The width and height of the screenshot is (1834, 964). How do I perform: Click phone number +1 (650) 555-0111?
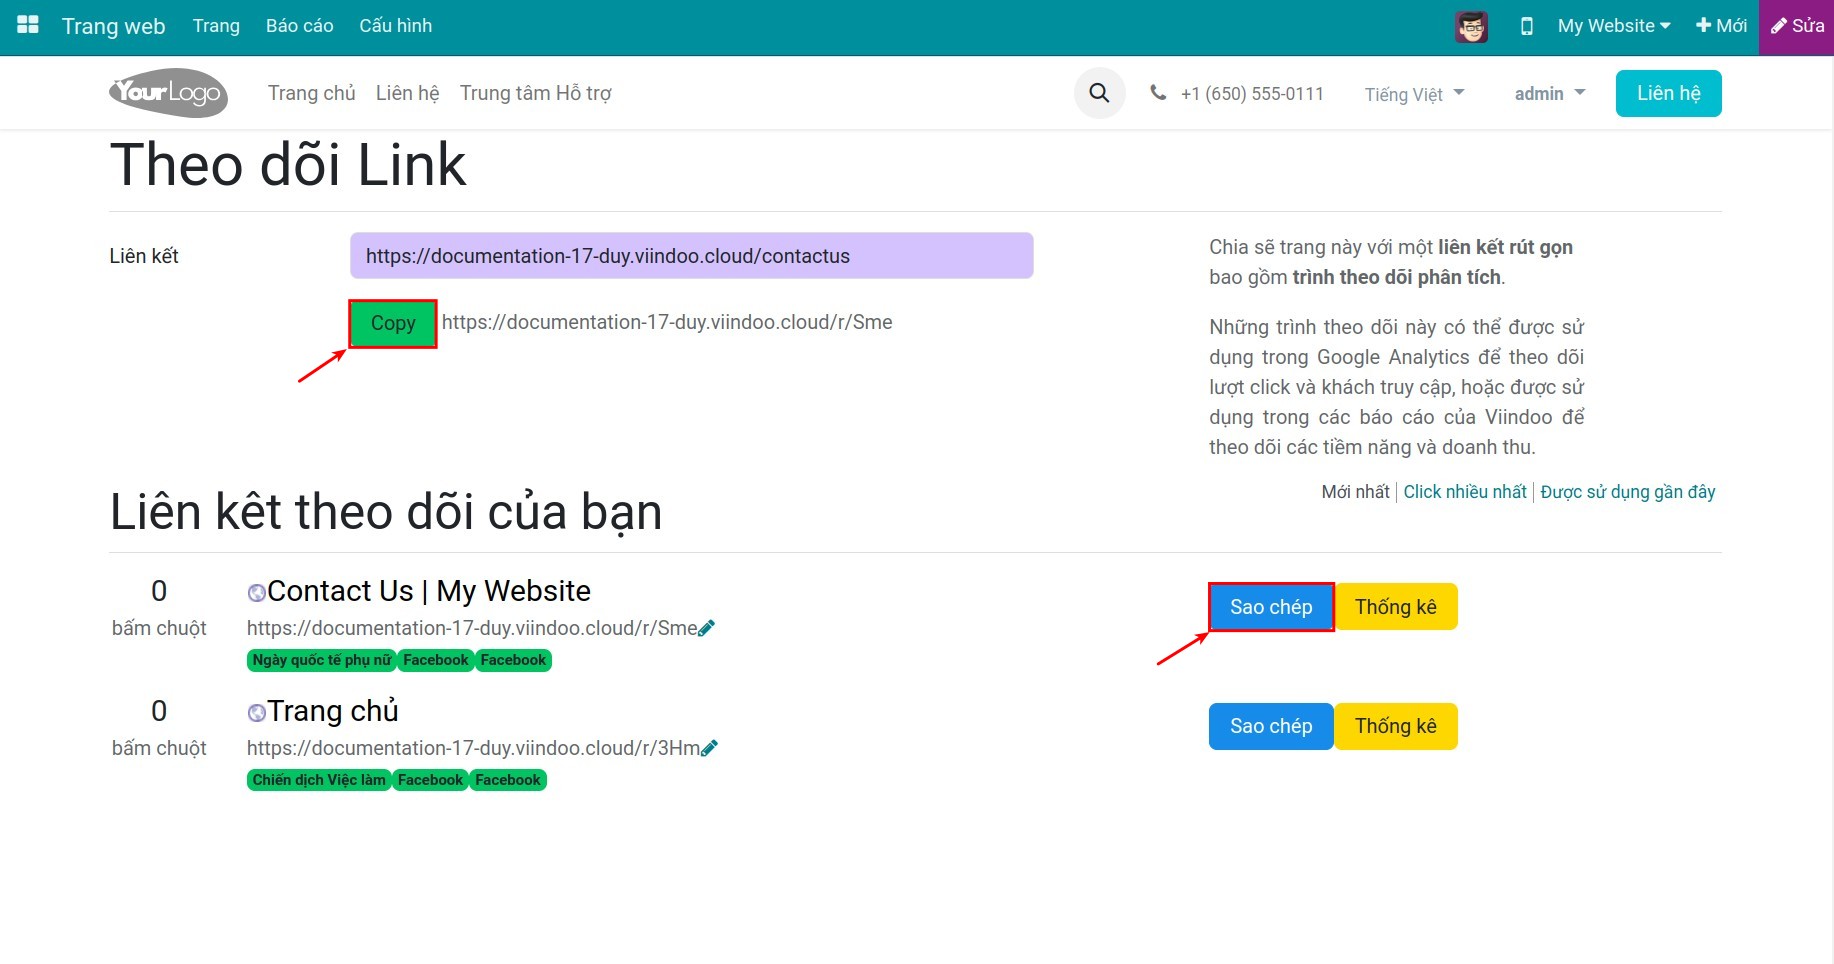(x=1252, y=94)
